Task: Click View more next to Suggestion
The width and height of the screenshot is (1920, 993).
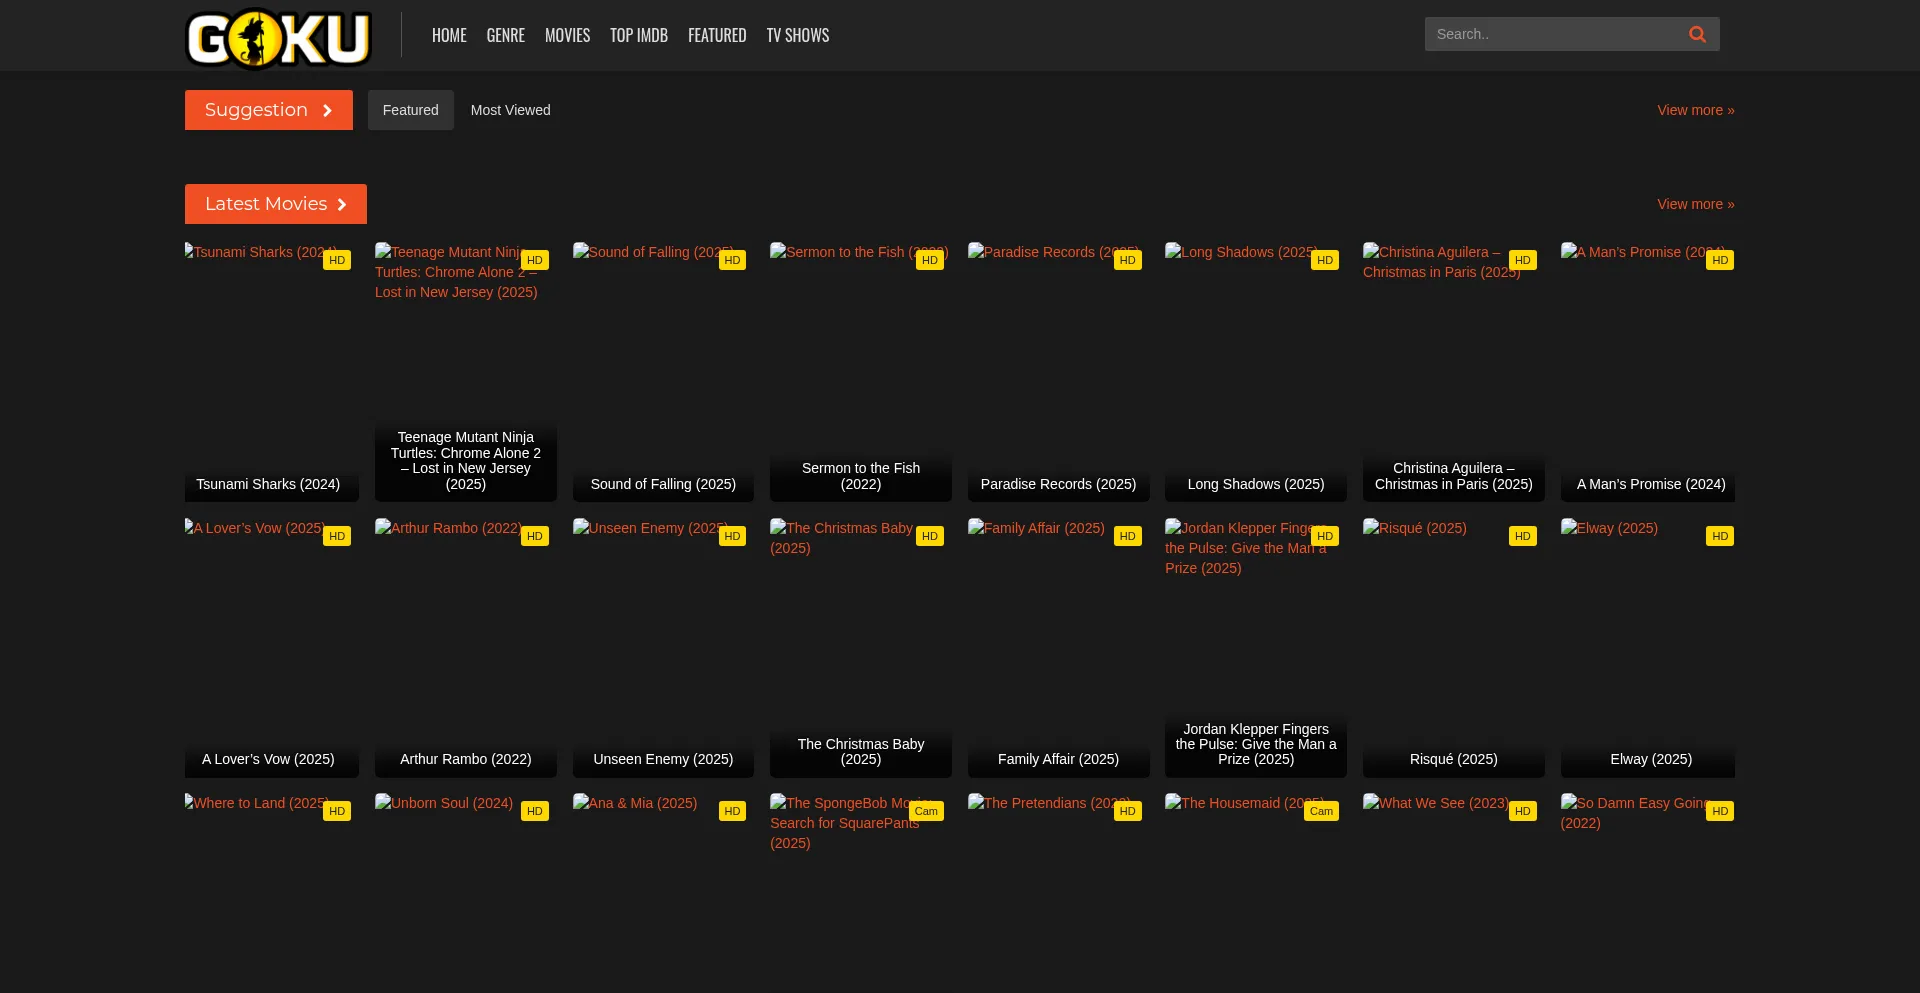Action: pos(1695,110)
